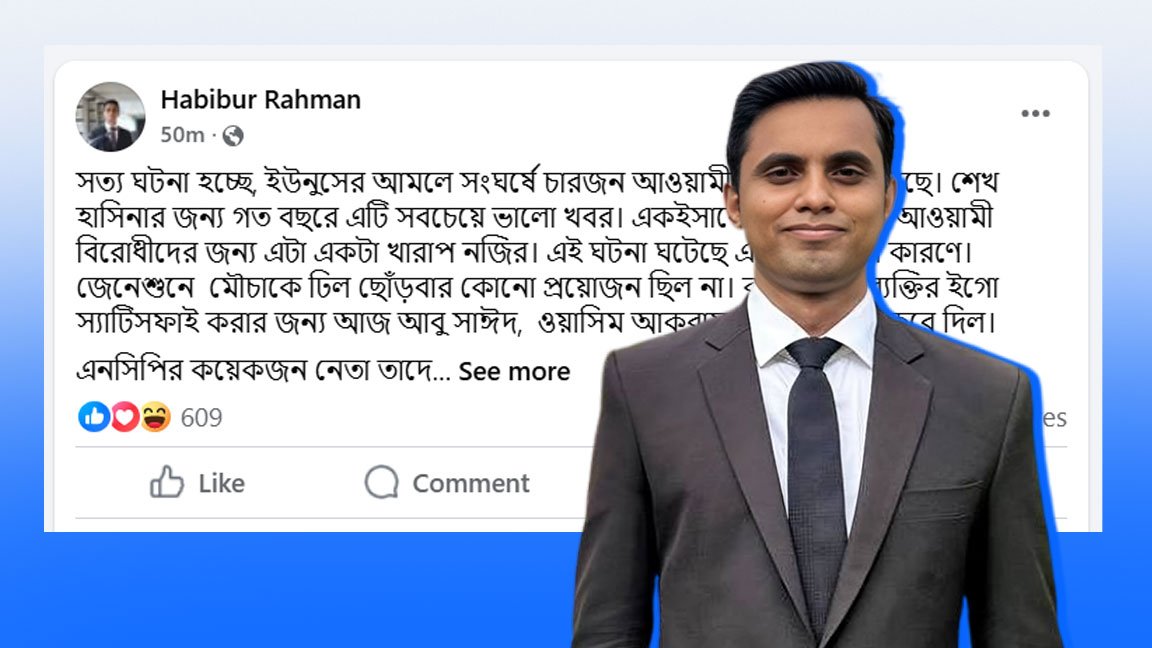Open the 50m post timestamp
The image size is (1152, 648).
coord(182,134)
